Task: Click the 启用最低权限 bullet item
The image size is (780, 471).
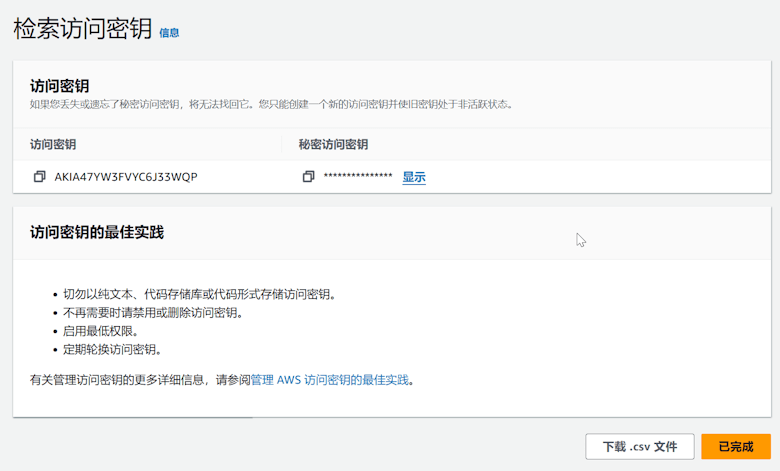Action: point(100,331)
